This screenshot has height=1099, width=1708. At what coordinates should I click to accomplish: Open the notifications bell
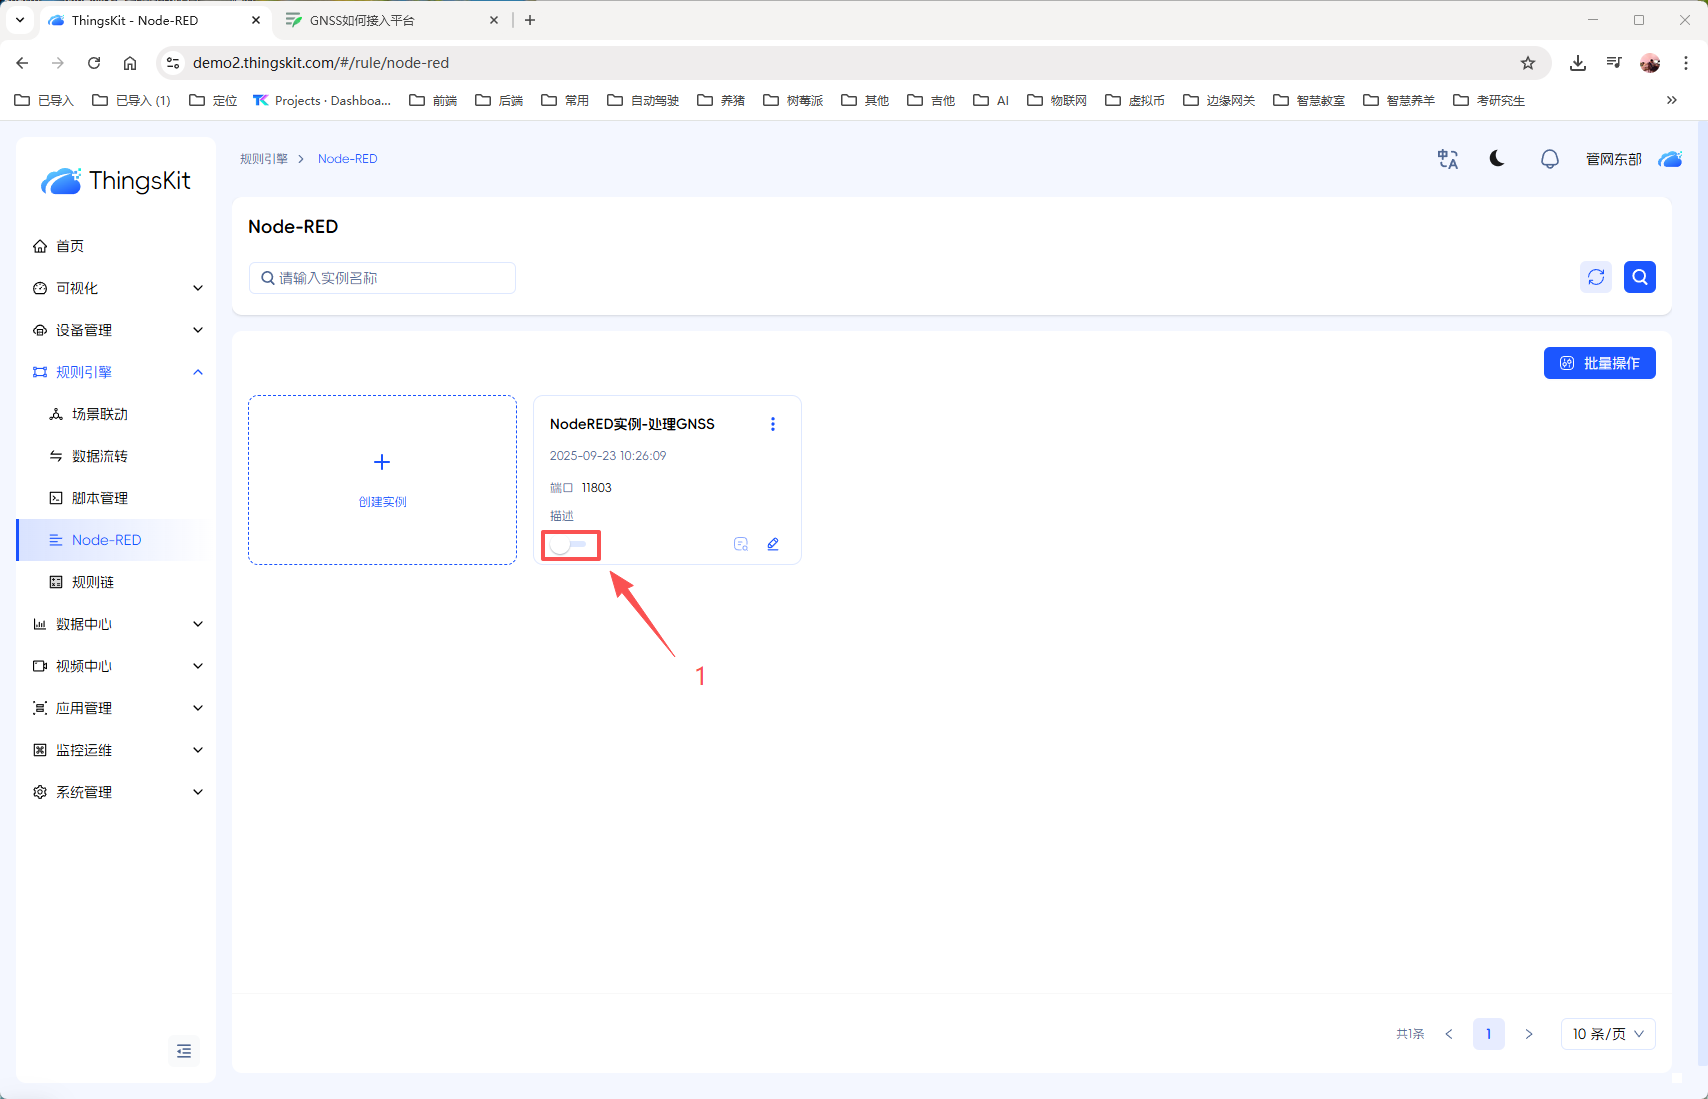[x=1549, y=159]
